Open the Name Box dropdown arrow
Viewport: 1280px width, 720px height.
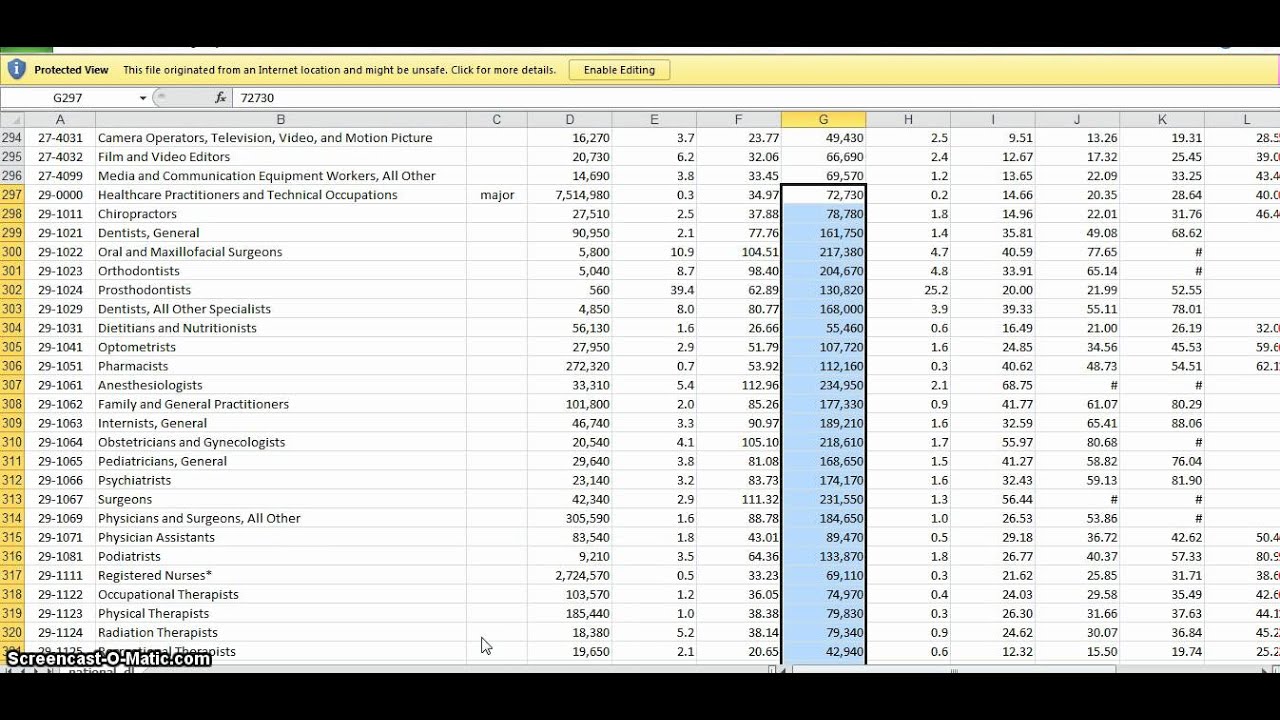click(143, 98)
